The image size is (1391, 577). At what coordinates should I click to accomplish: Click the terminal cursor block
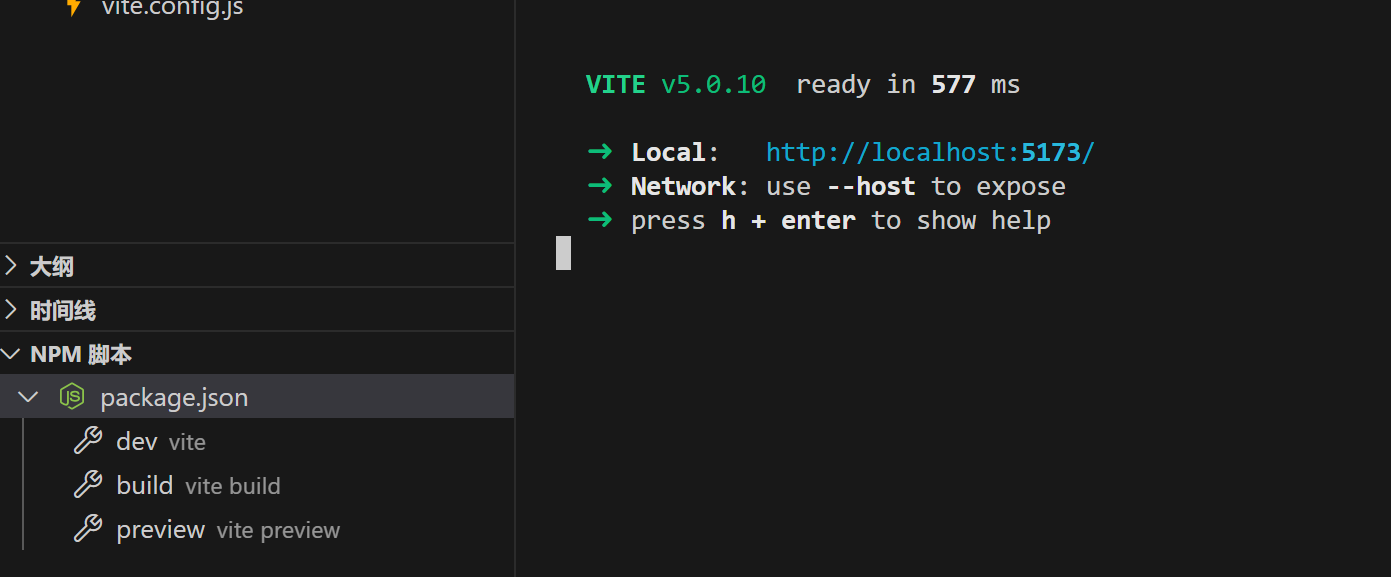click(563, 253)
